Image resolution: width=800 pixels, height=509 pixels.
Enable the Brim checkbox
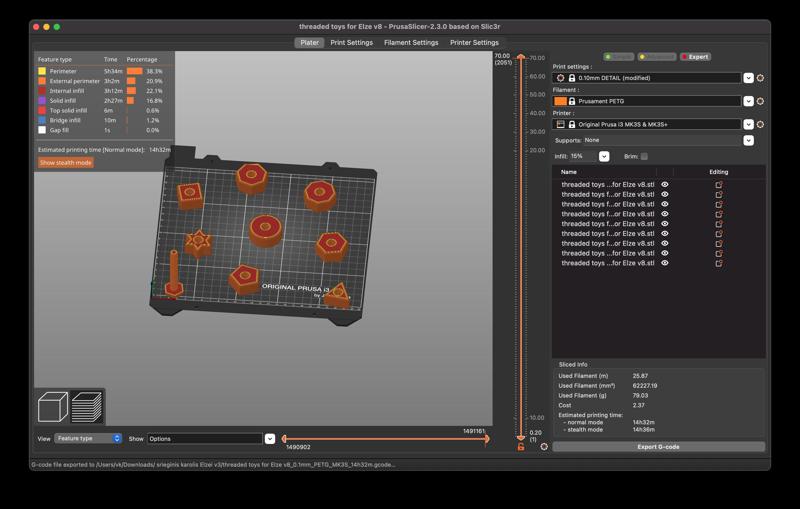644,157
